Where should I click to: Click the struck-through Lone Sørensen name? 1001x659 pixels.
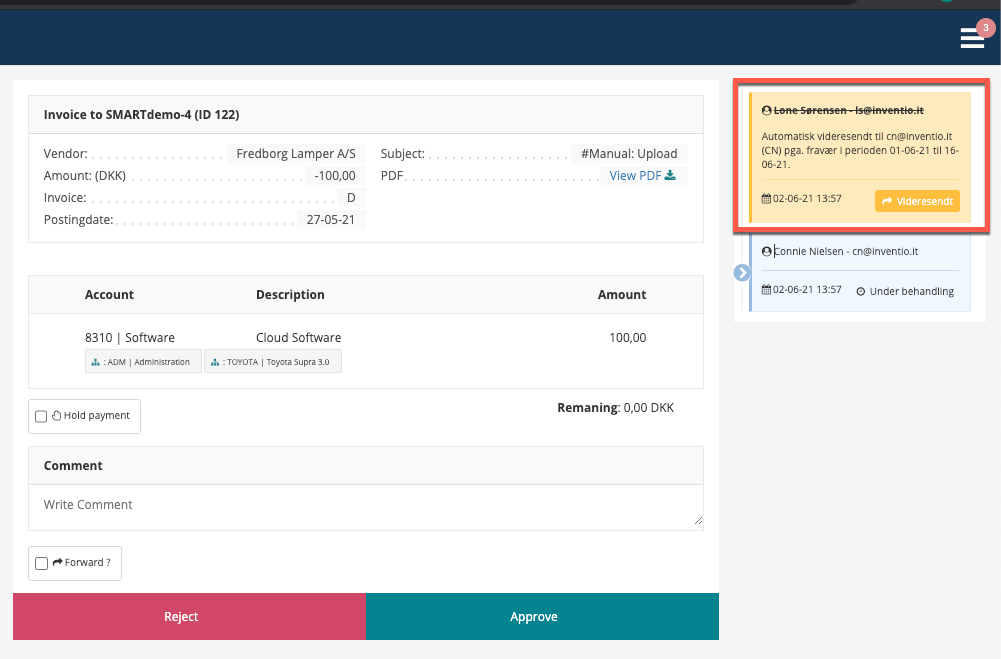(x=849, y=110)
